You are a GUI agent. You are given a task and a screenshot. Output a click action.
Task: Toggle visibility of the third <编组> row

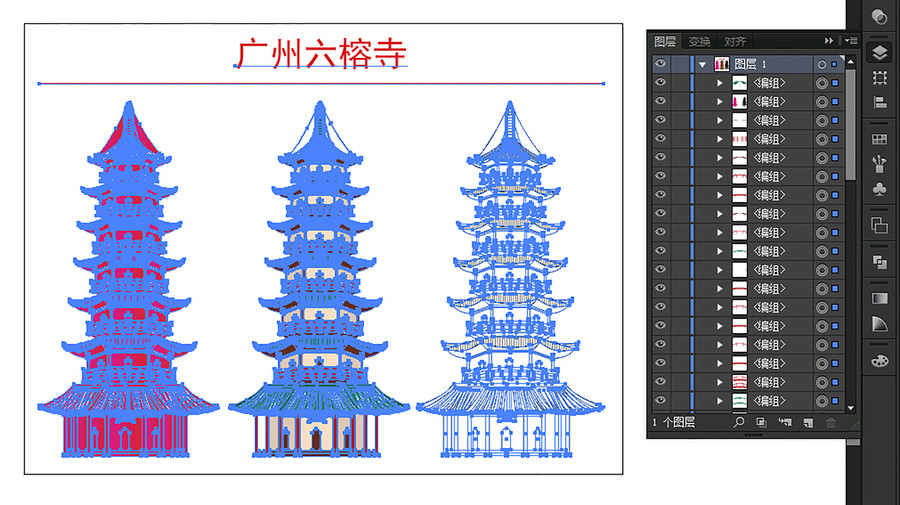click(x=661, y=120)
